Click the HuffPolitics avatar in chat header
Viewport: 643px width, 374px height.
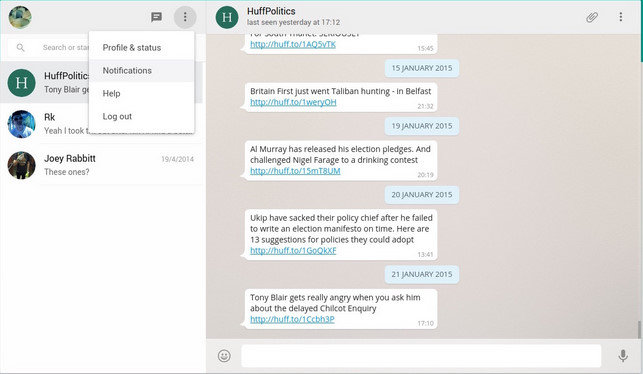coord(227,17)
